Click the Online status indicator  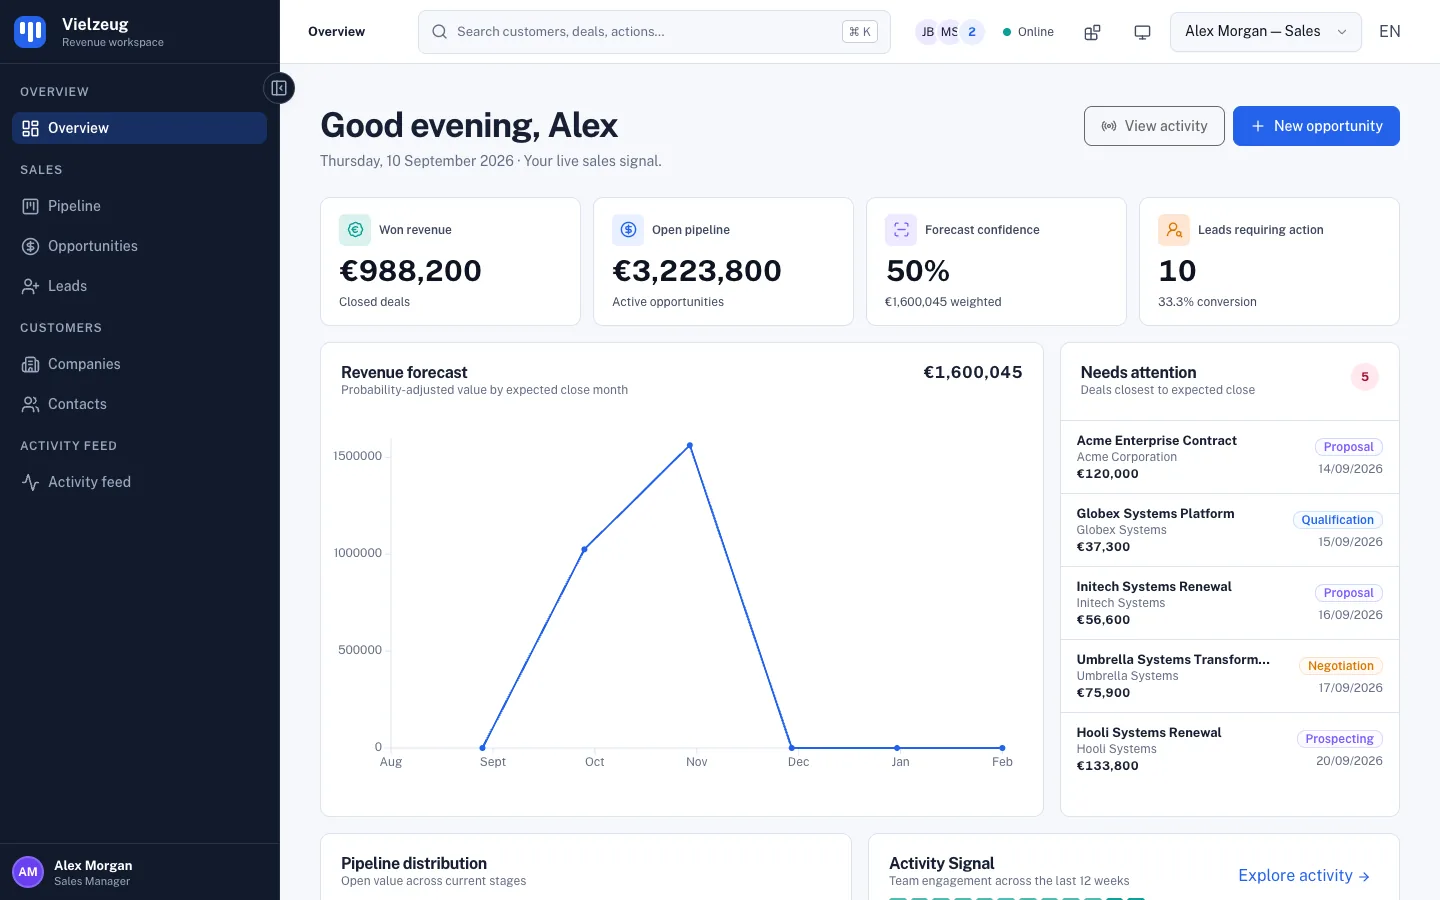[1028, 32]
